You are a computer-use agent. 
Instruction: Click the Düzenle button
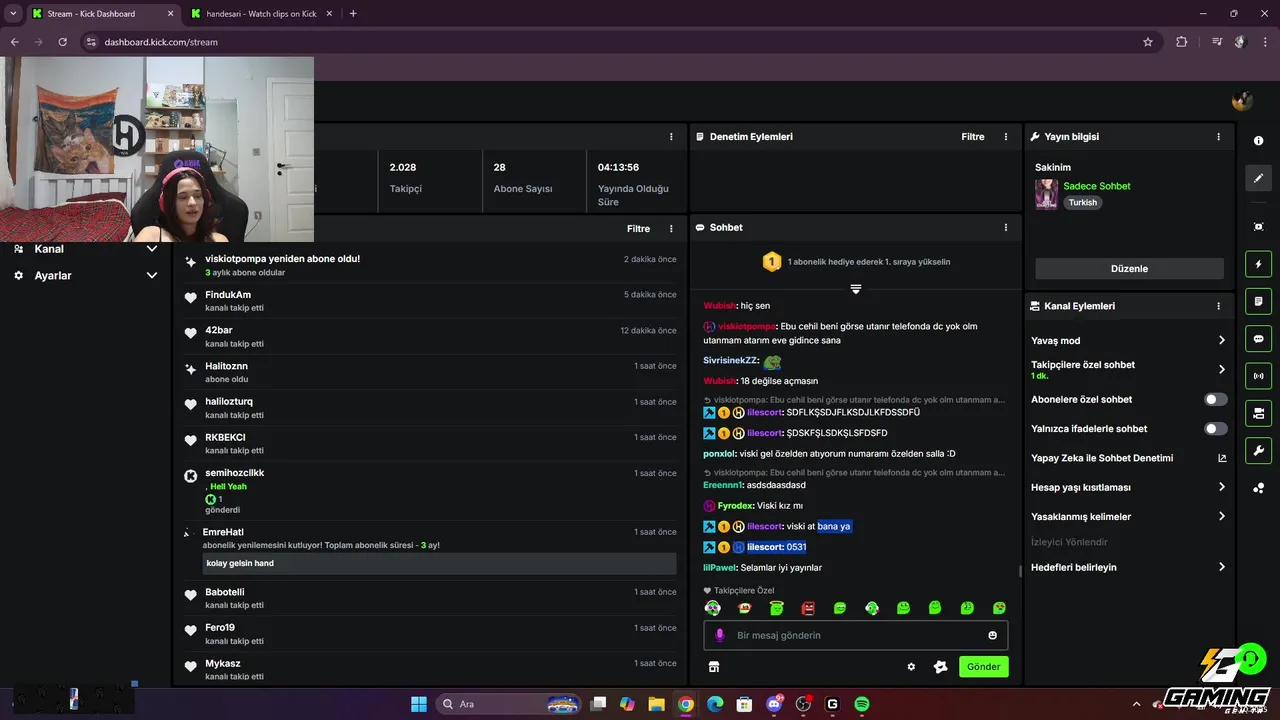pyautogui.click(x=1129, y=269)
